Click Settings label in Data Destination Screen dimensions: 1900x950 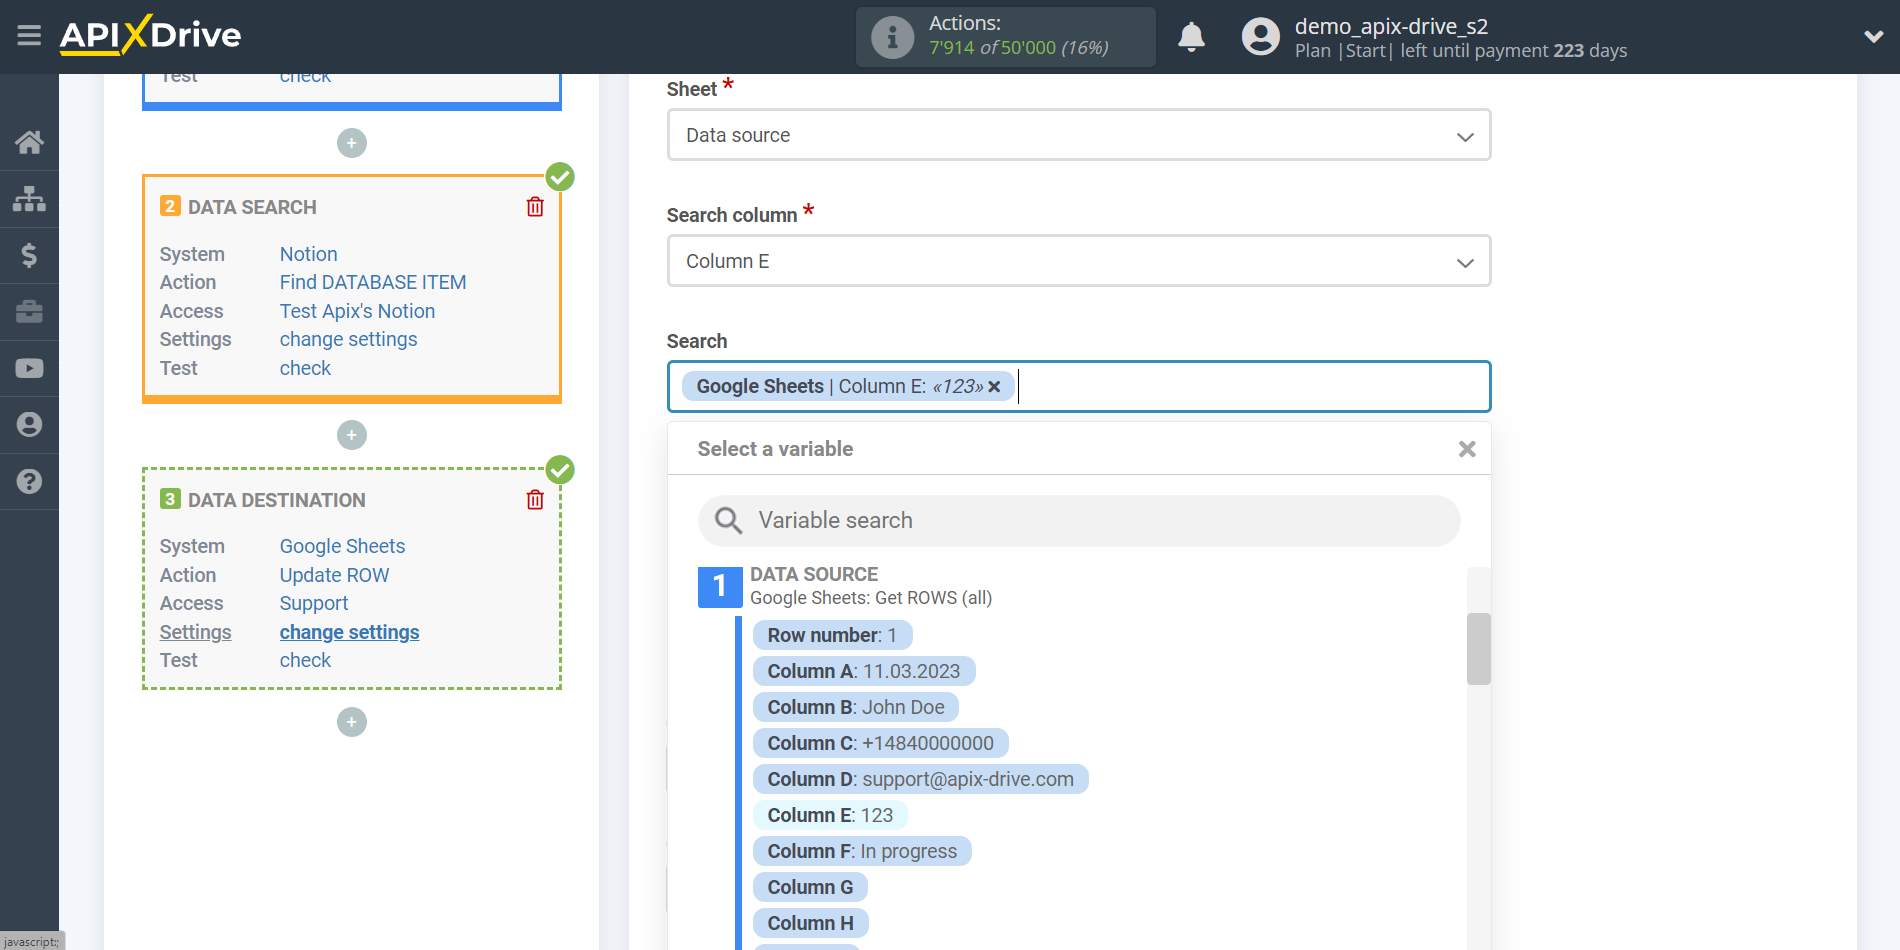click(x=195, y=632)
